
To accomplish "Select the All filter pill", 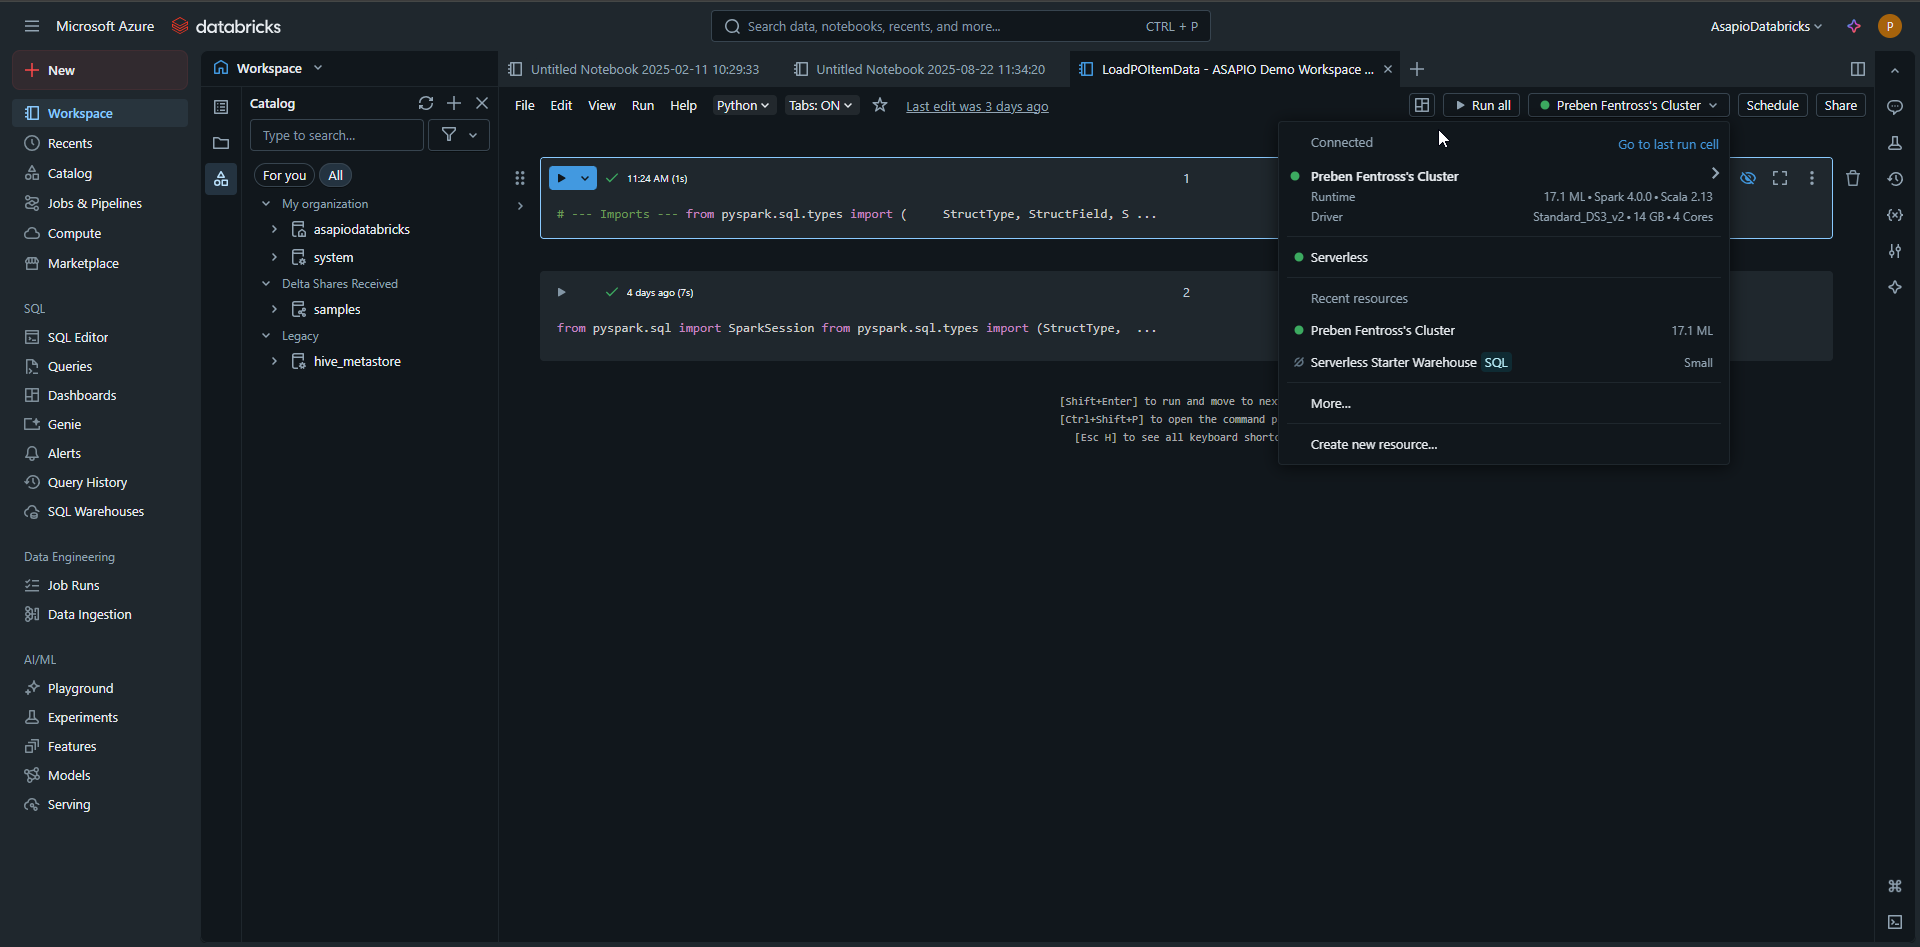I will click(x=336, y=175).
